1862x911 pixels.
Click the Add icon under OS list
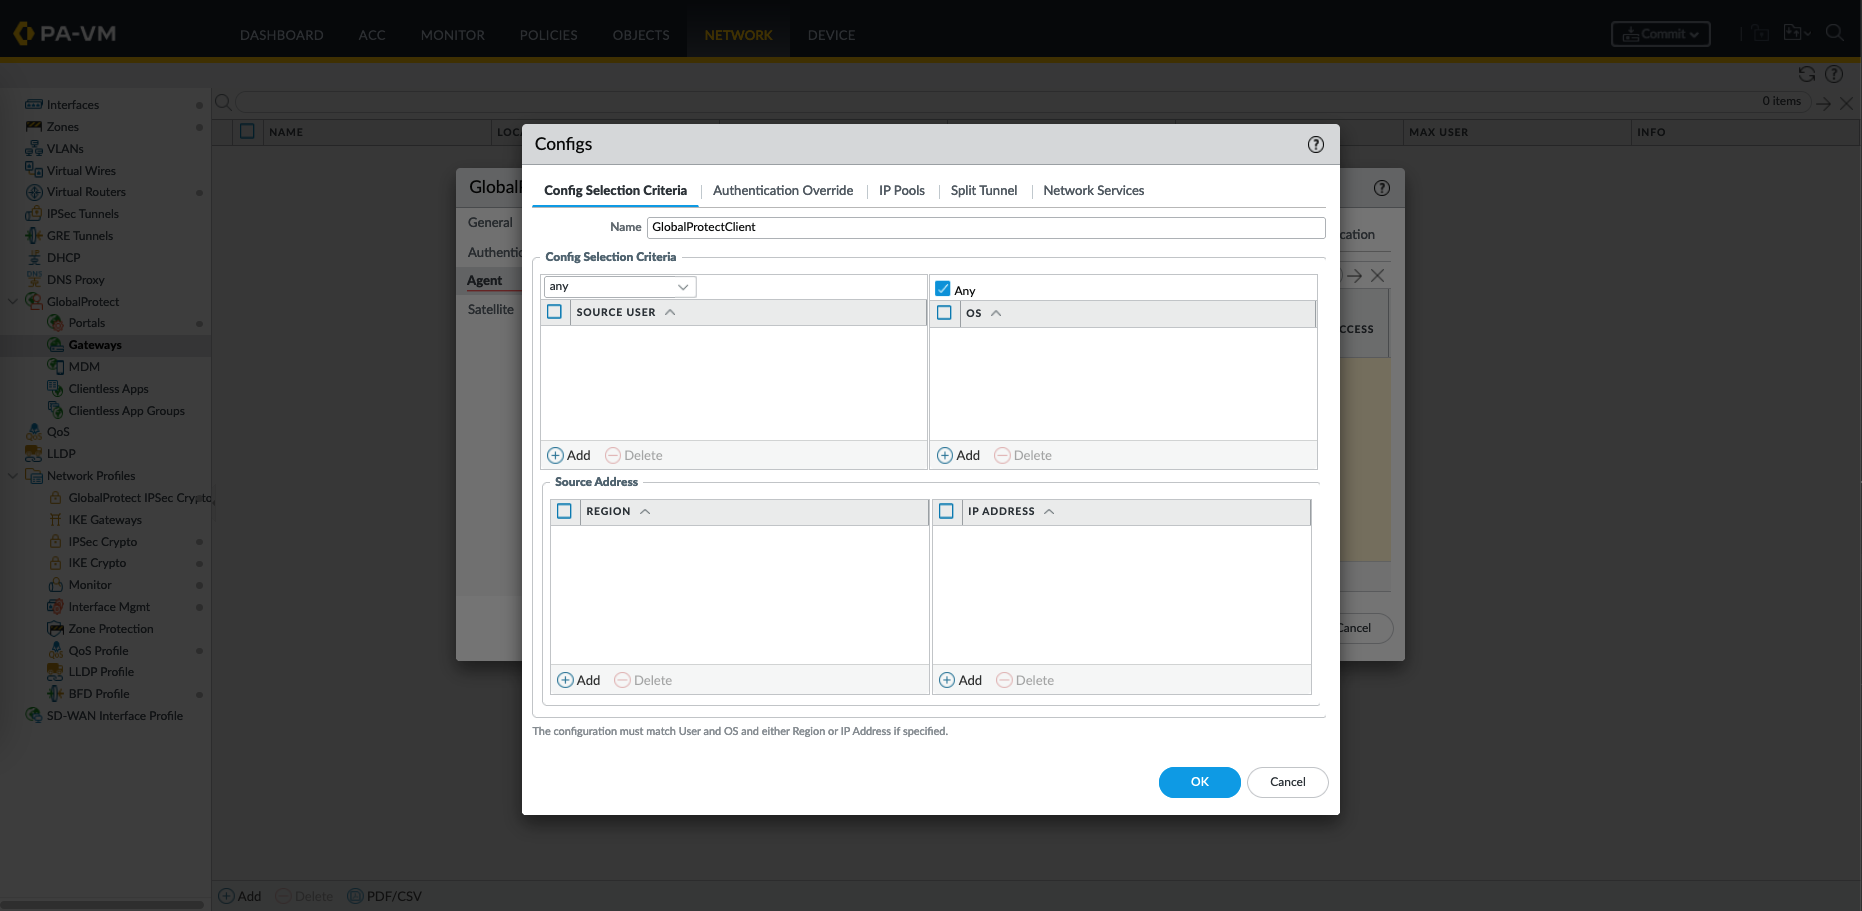pos(945,455)
